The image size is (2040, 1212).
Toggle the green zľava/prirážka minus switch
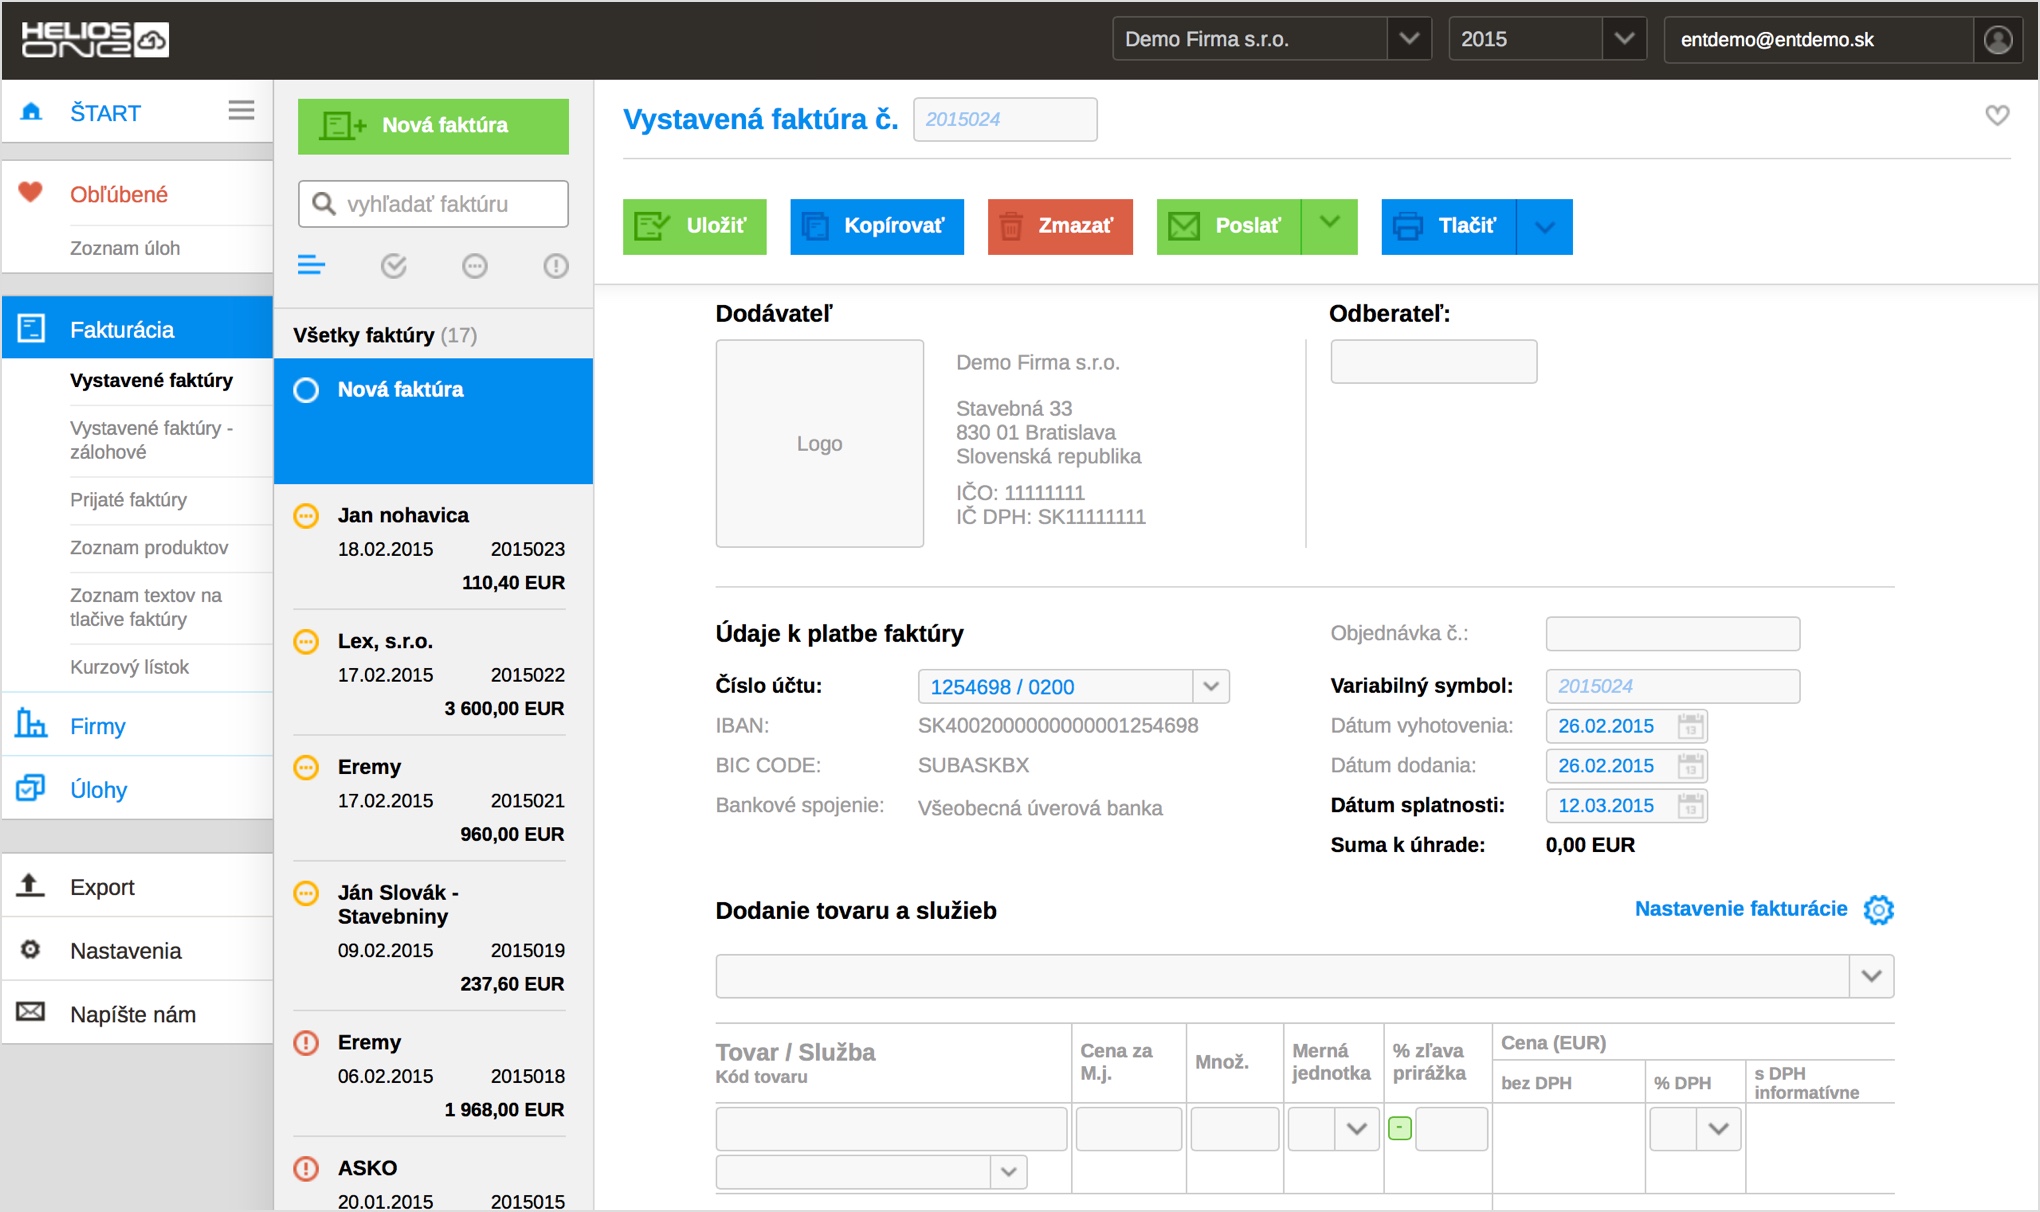tap(1400, 1129)
